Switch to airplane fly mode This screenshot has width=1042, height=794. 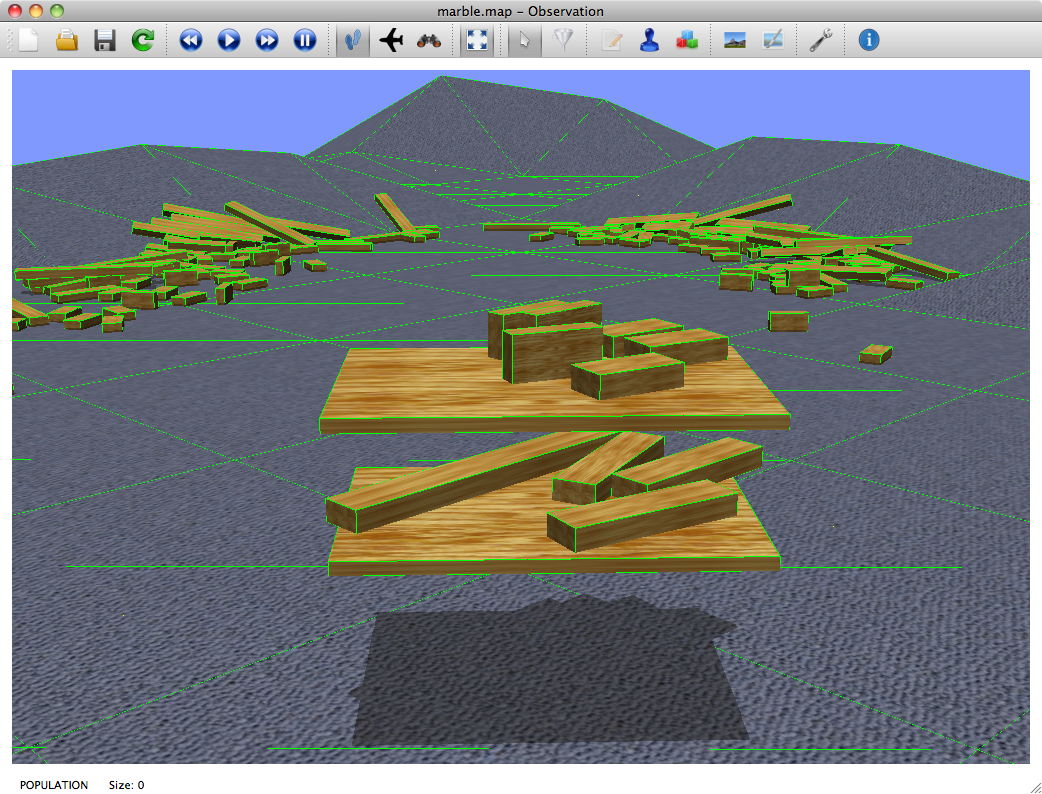coord(391,40)
